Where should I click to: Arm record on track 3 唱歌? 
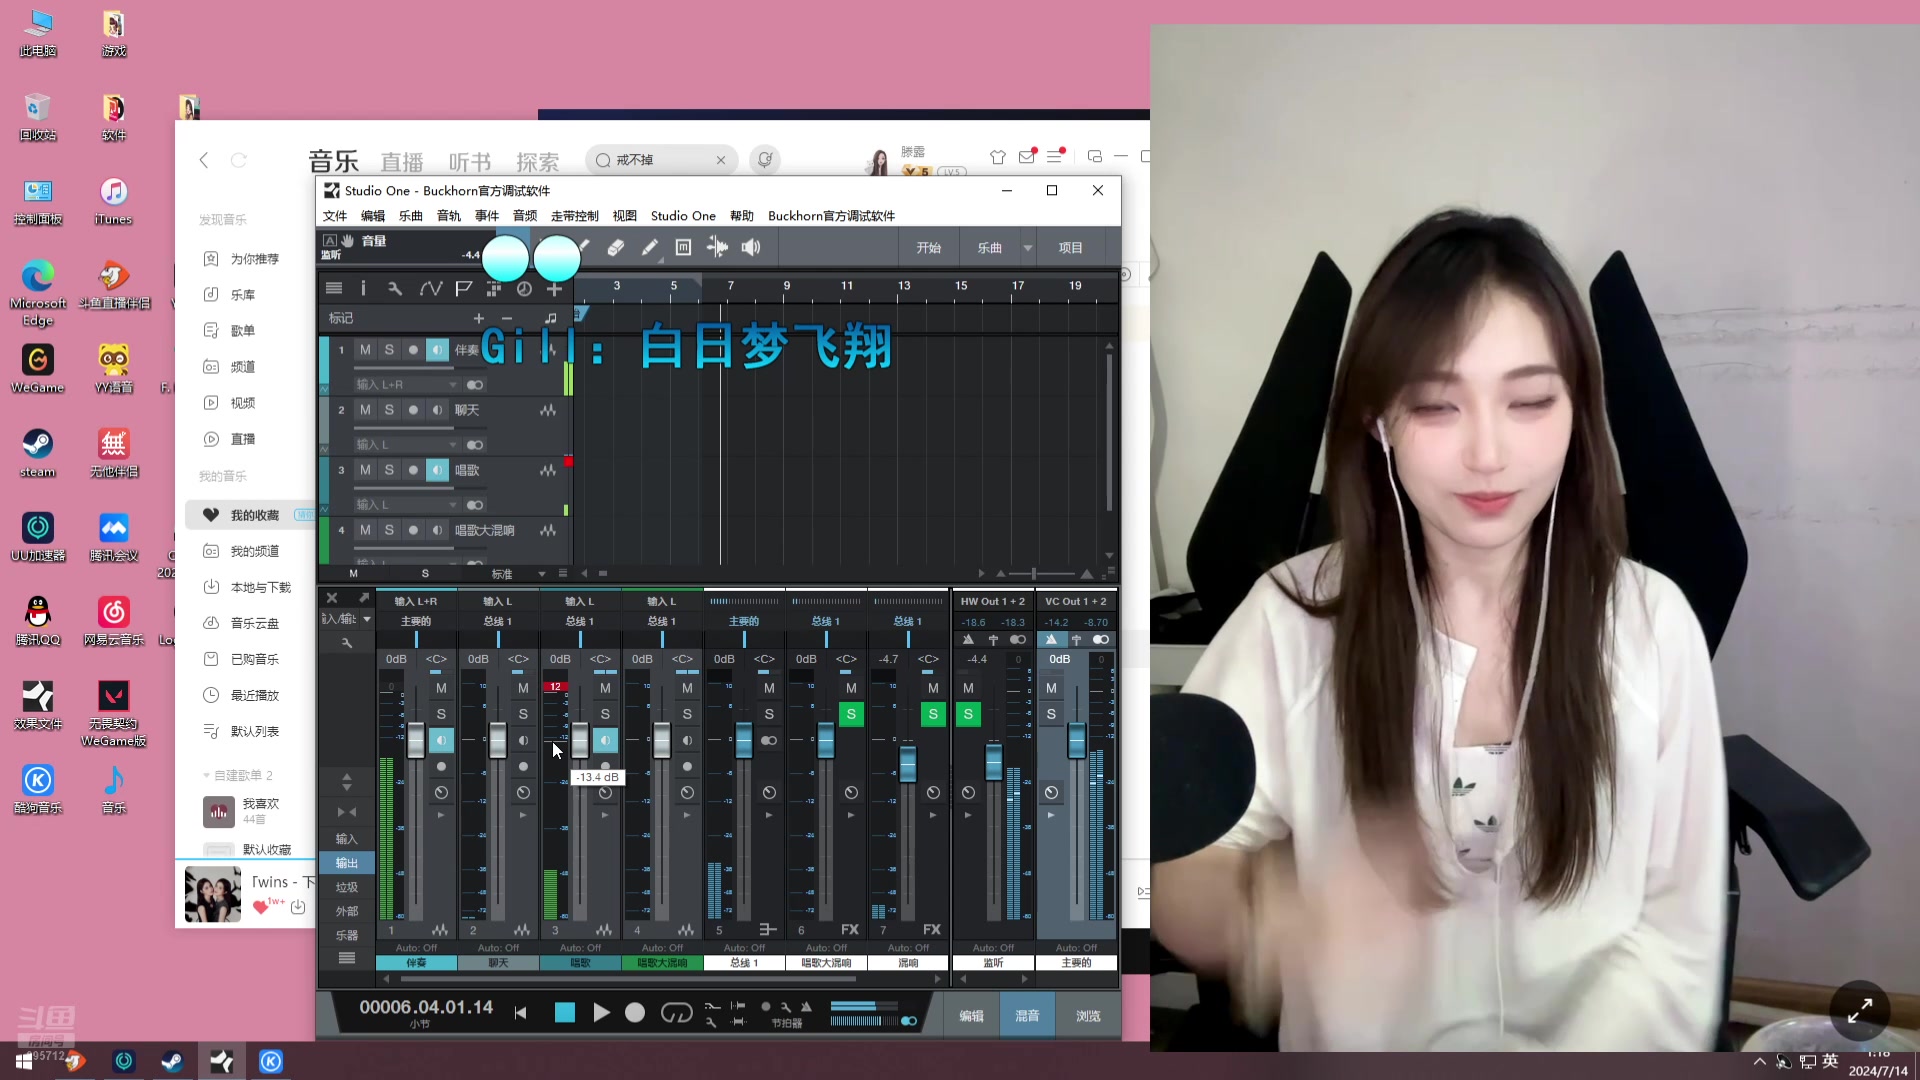tap(413, 470)
